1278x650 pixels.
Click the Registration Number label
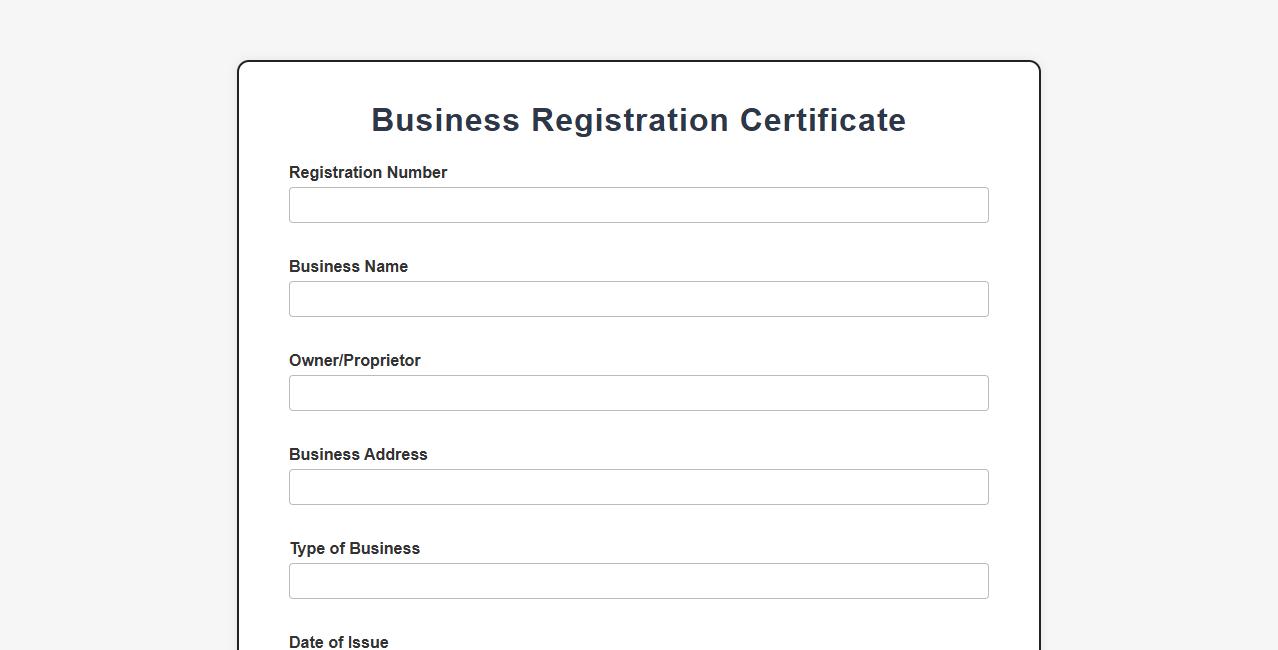click(367, 172)
